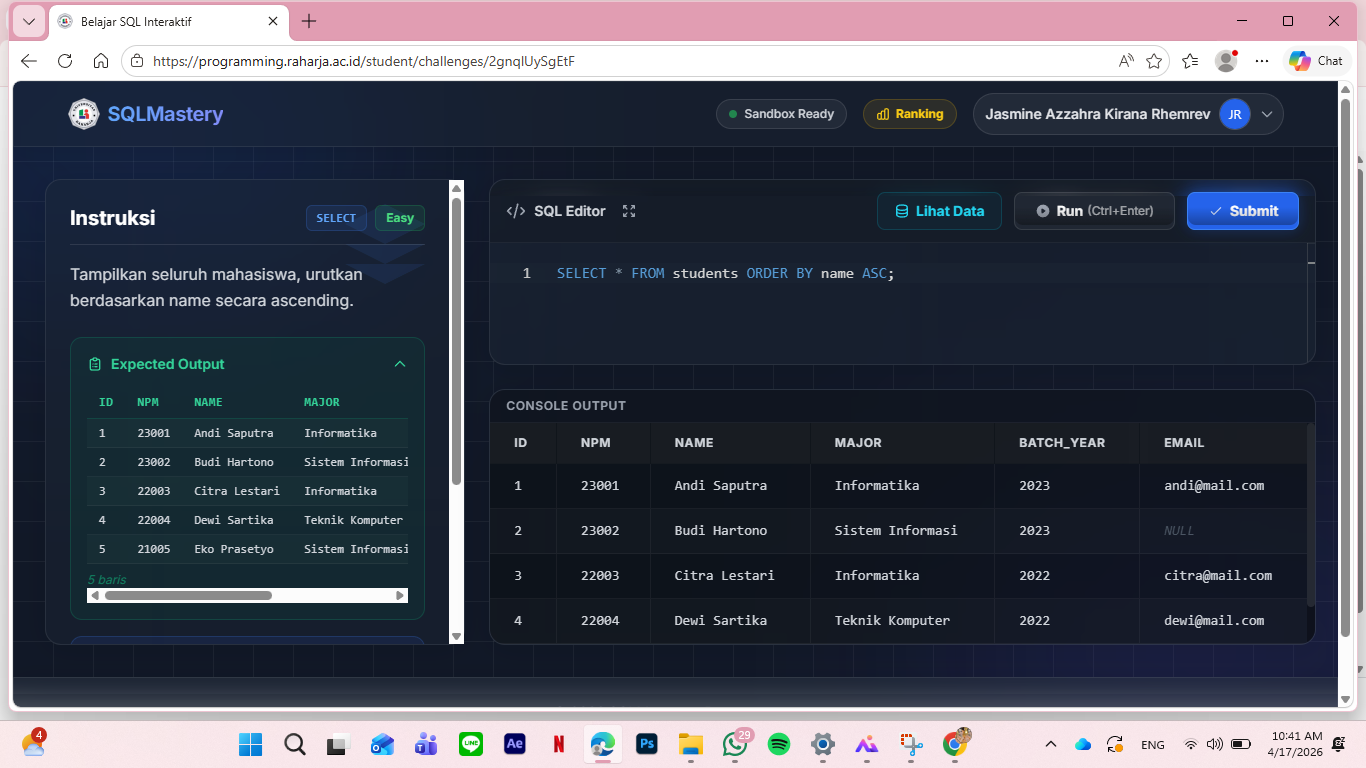Click the JR avatar icon

point(1234,114)
